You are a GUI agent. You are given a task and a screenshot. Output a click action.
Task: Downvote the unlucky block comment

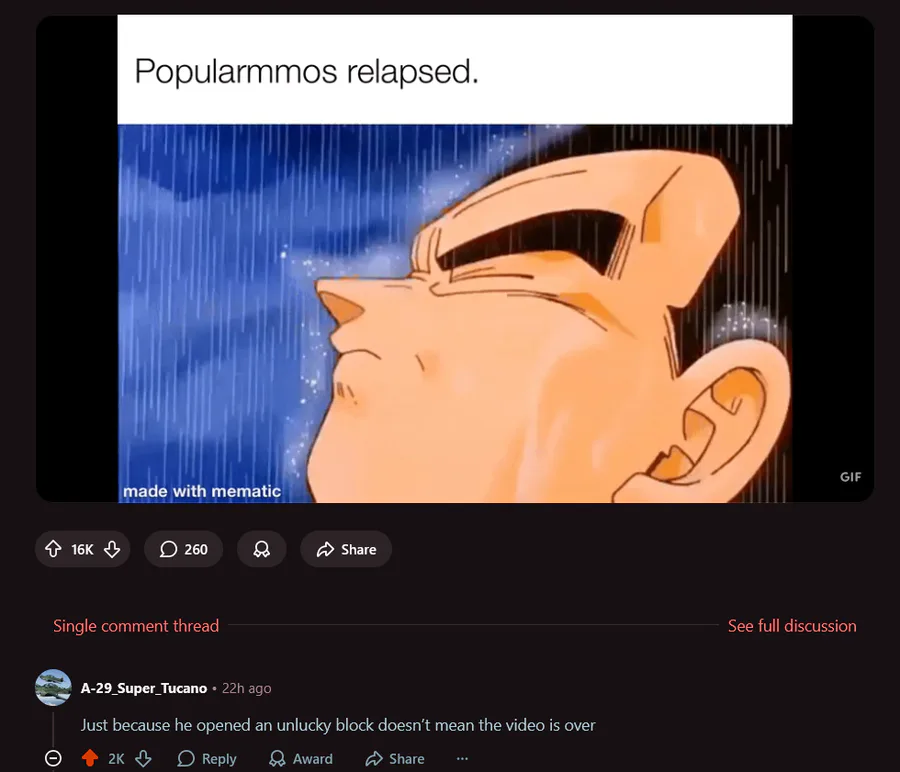point(143,759)
